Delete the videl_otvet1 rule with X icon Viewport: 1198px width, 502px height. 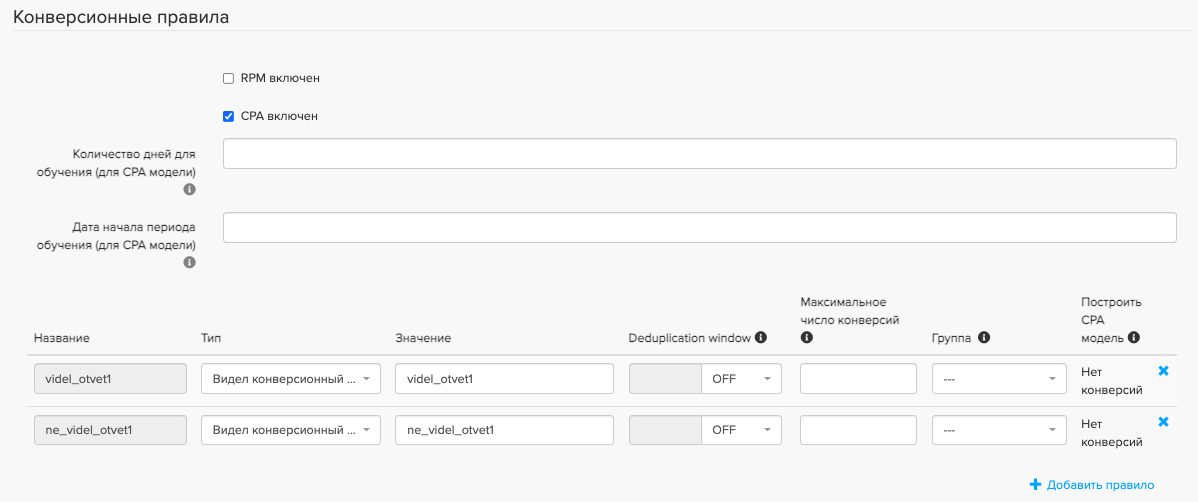click(1163, 370)
